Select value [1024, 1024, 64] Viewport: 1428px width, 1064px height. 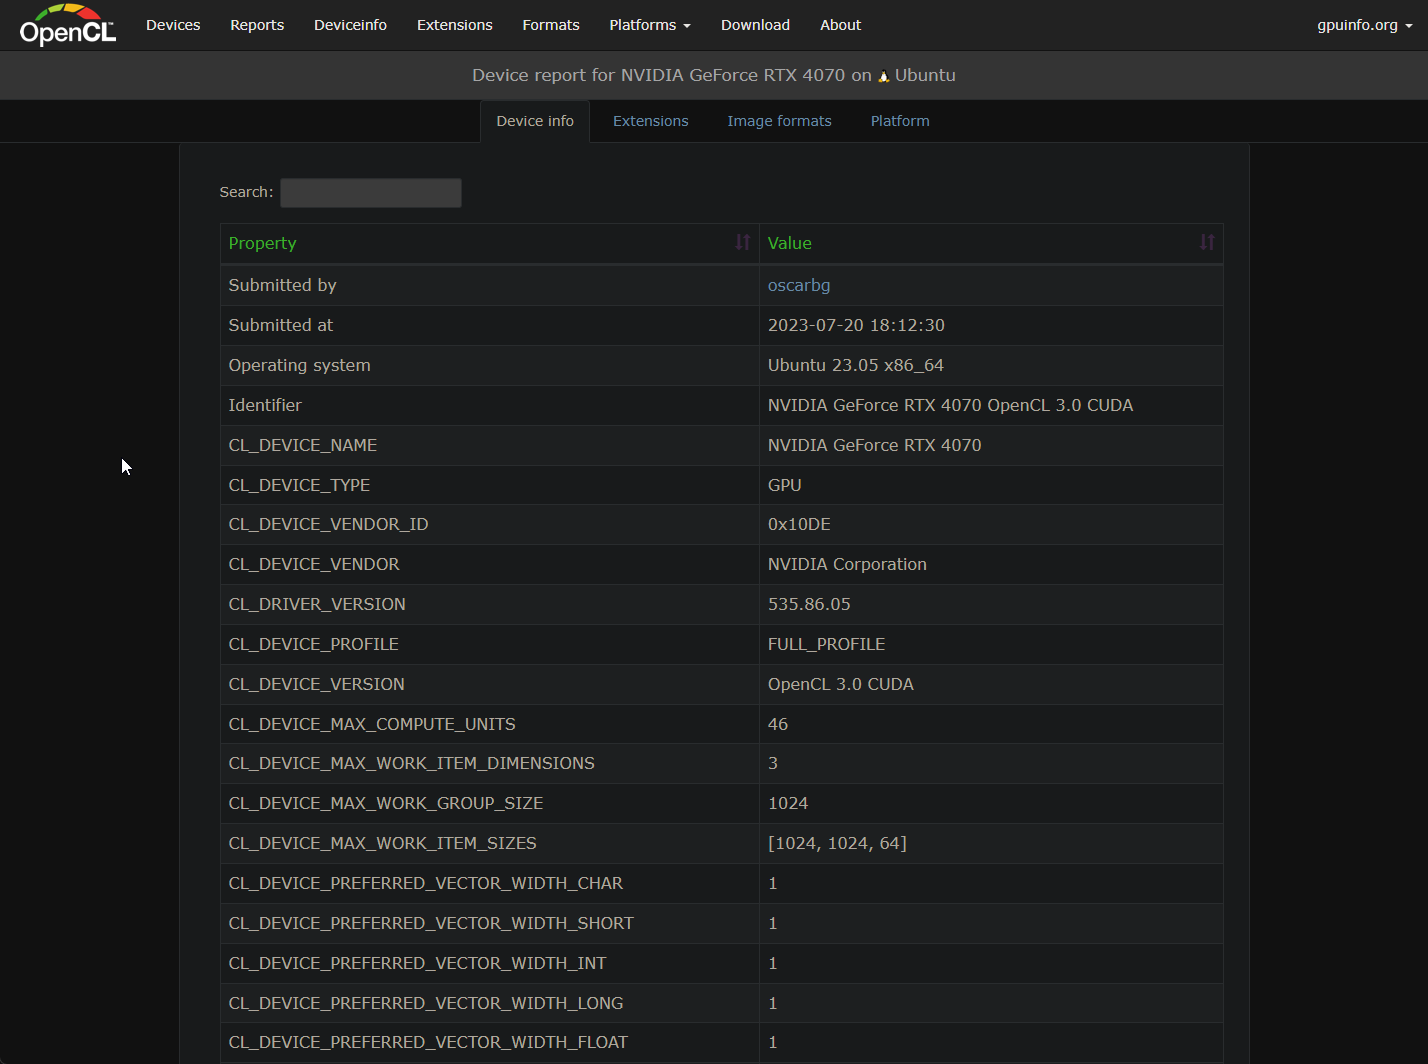point(837,843)
